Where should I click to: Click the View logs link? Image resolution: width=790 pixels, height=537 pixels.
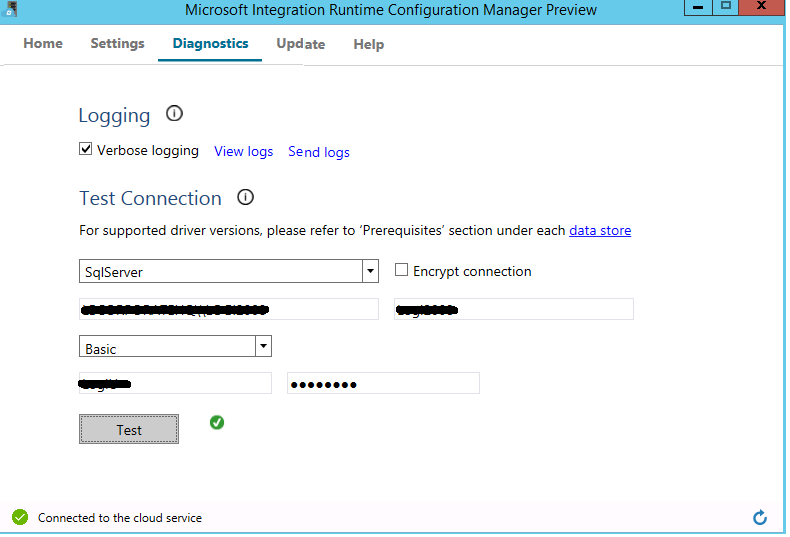point(243,151)
